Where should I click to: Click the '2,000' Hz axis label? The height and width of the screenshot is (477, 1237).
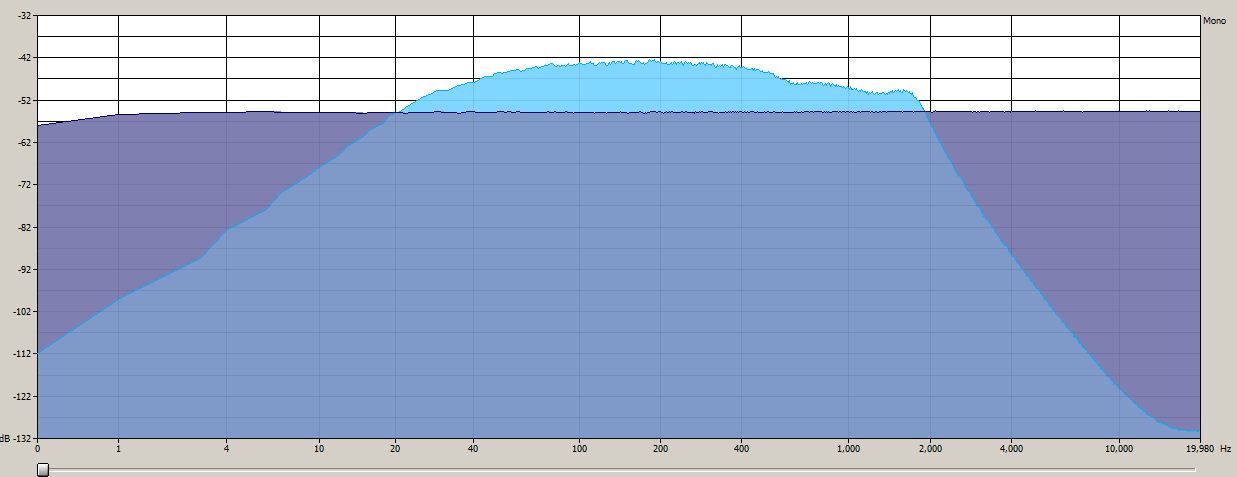point(930,449)
